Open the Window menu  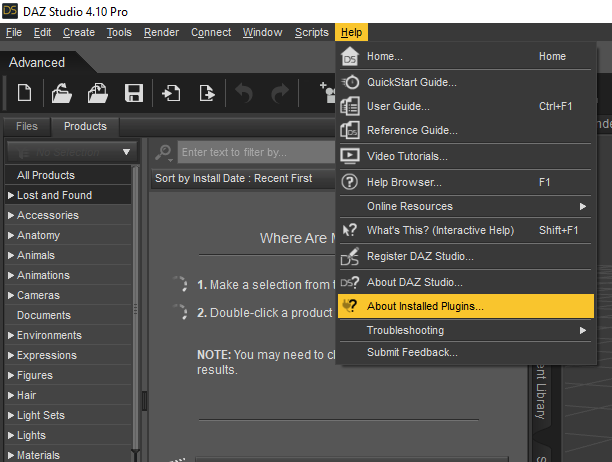pos(262,32)
